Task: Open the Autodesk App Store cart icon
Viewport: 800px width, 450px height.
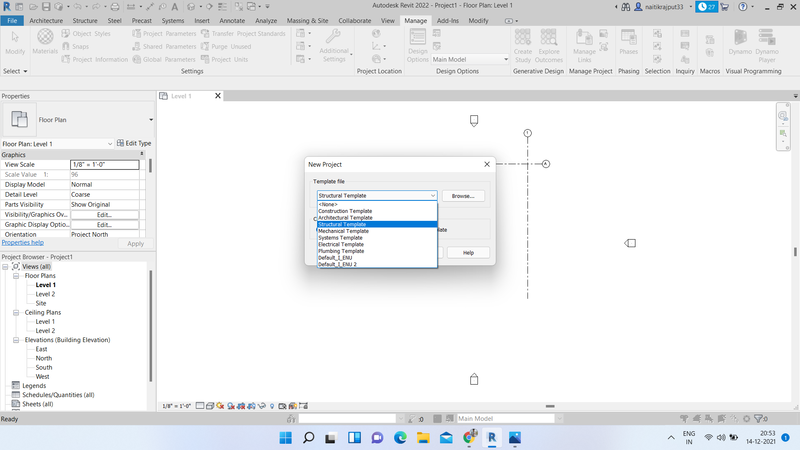Action: [x=724, y=7]
